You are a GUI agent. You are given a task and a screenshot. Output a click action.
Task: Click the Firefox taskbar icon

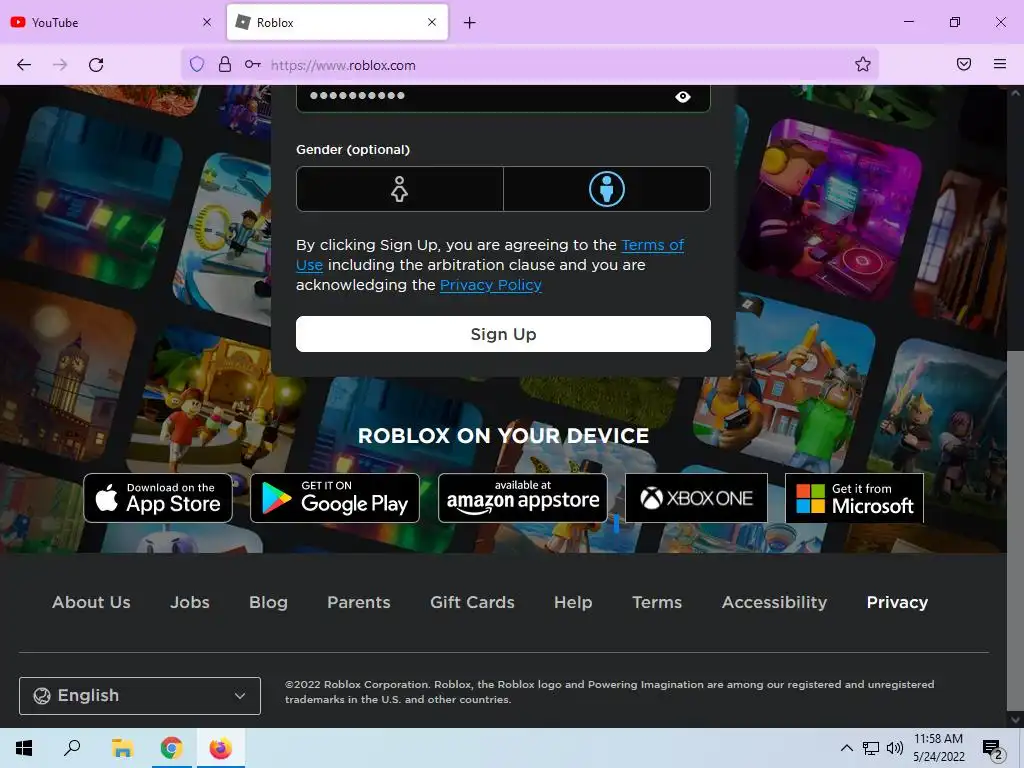[221, 748]
